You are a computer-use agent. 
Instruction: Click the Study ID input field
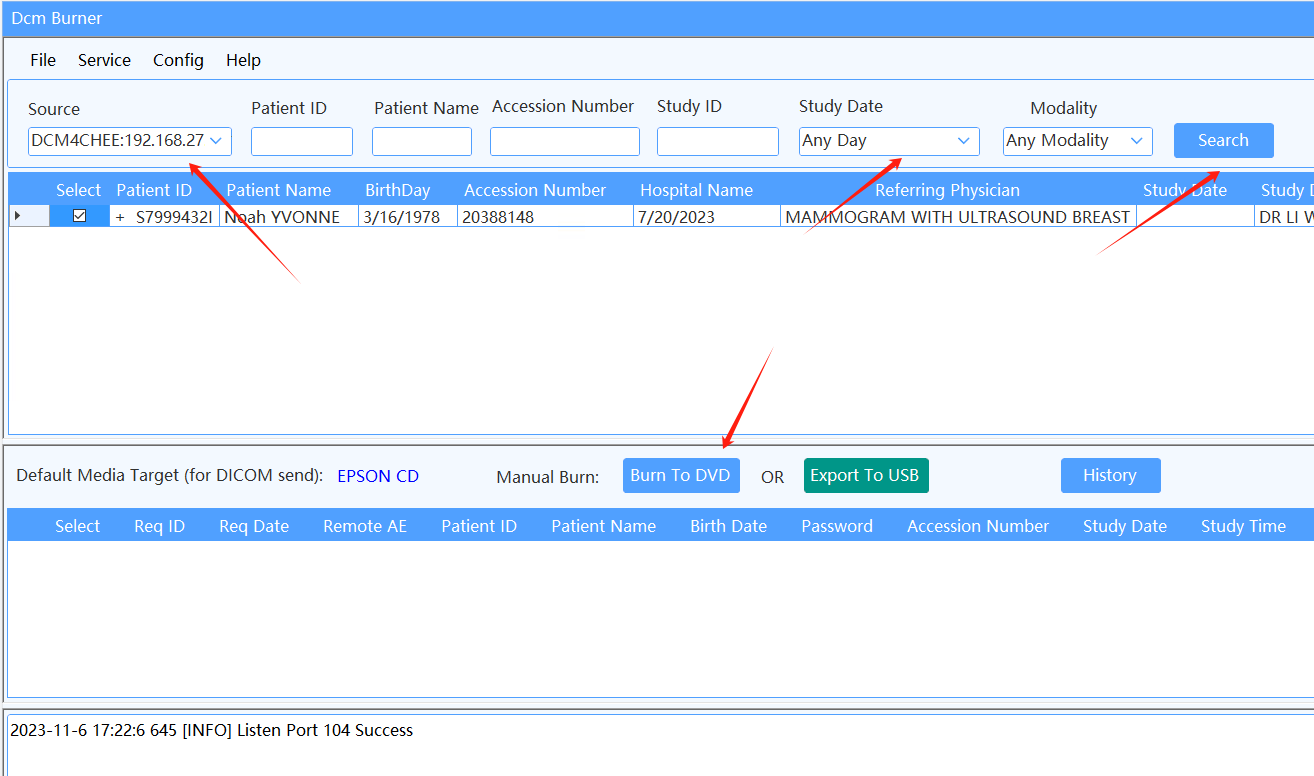717,141
